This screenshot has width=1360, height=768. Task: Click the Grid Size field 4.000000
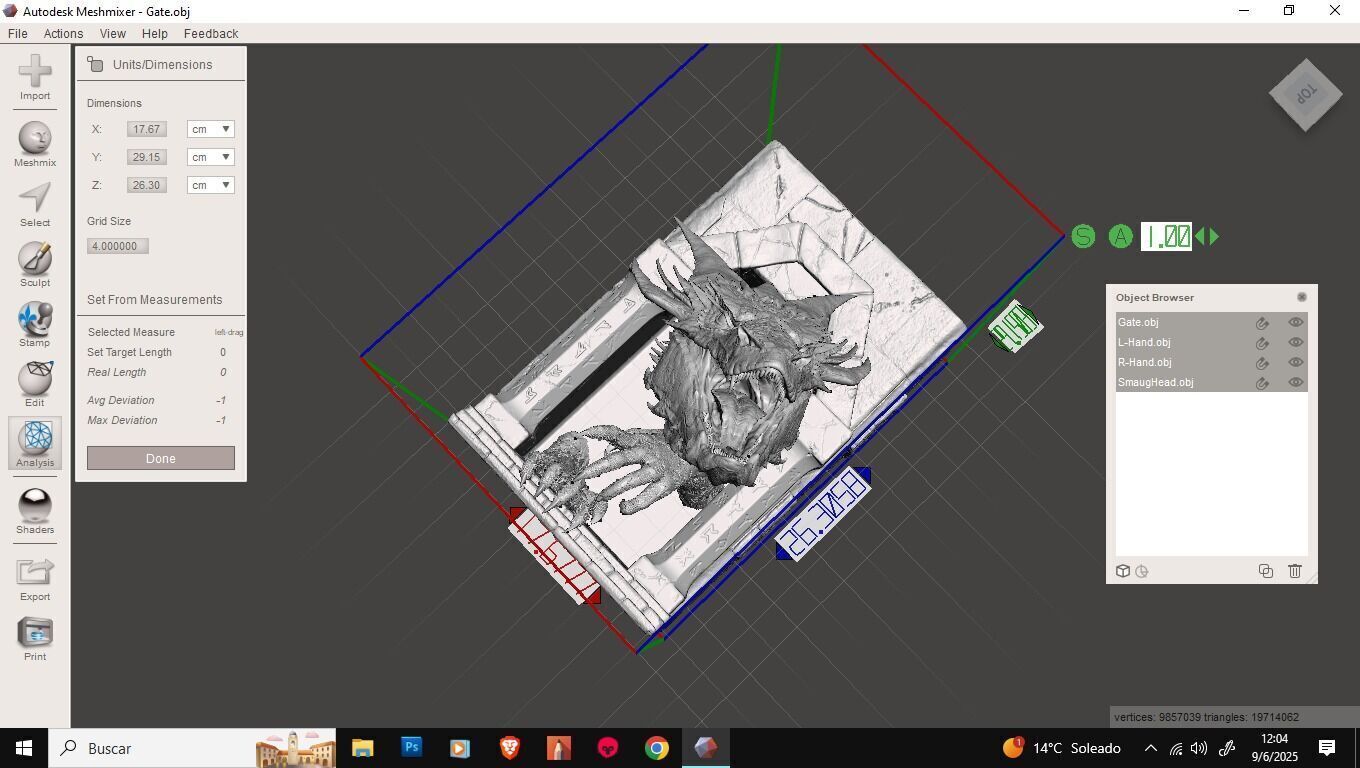pyautogui.click(x=118, y=246)
